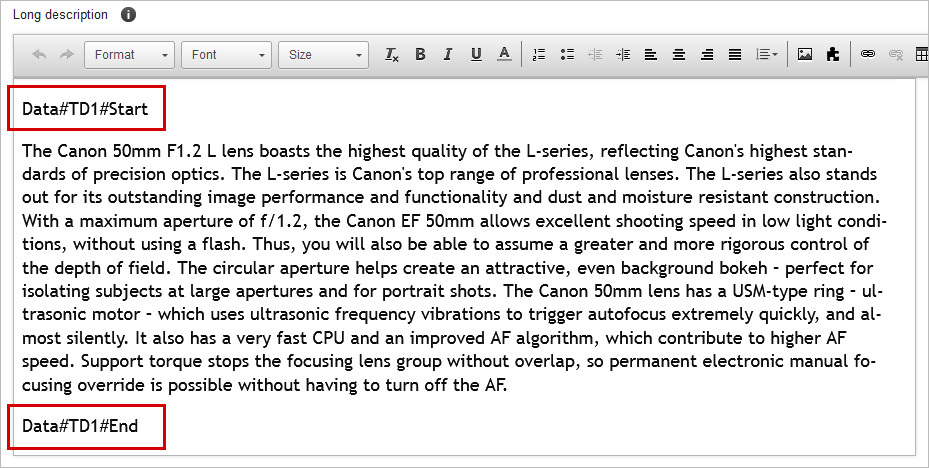This screenshot has width=929, height=468.
Task: Toggle bold formatting
Action: [x=420, y=55]
